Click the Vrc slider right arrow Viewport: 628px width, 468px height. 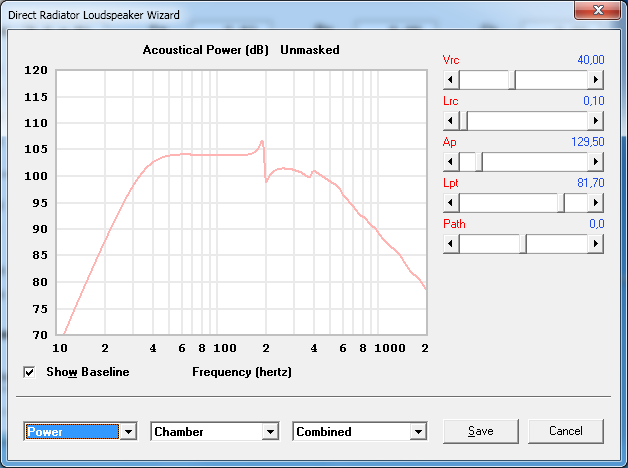point(596,80)
